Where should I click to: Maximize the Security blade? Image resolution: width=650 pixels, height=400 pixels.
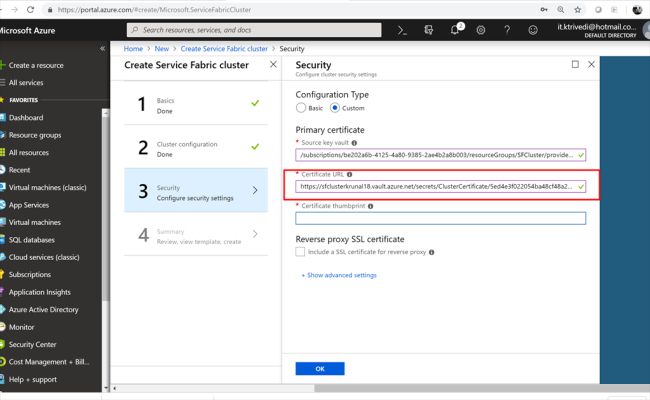point(575,64)
